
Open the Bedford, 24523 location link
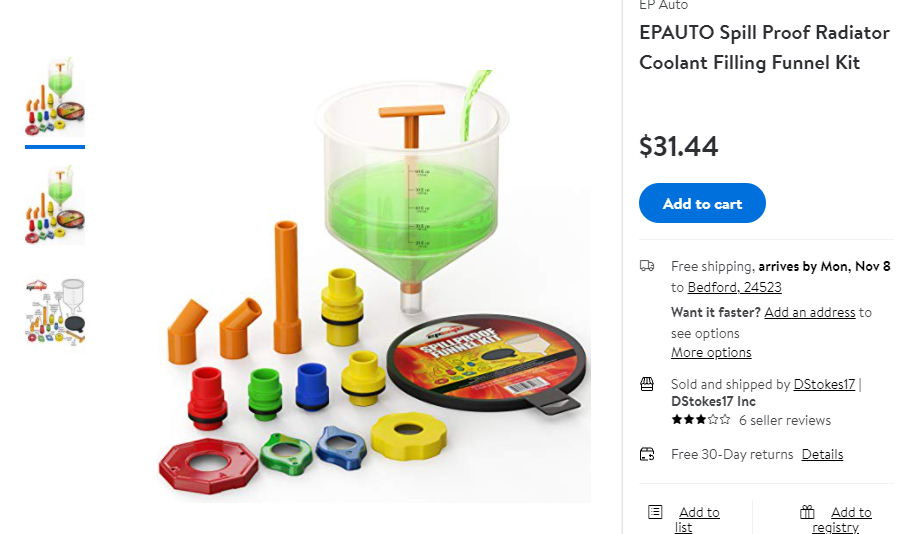click(735, 288)
